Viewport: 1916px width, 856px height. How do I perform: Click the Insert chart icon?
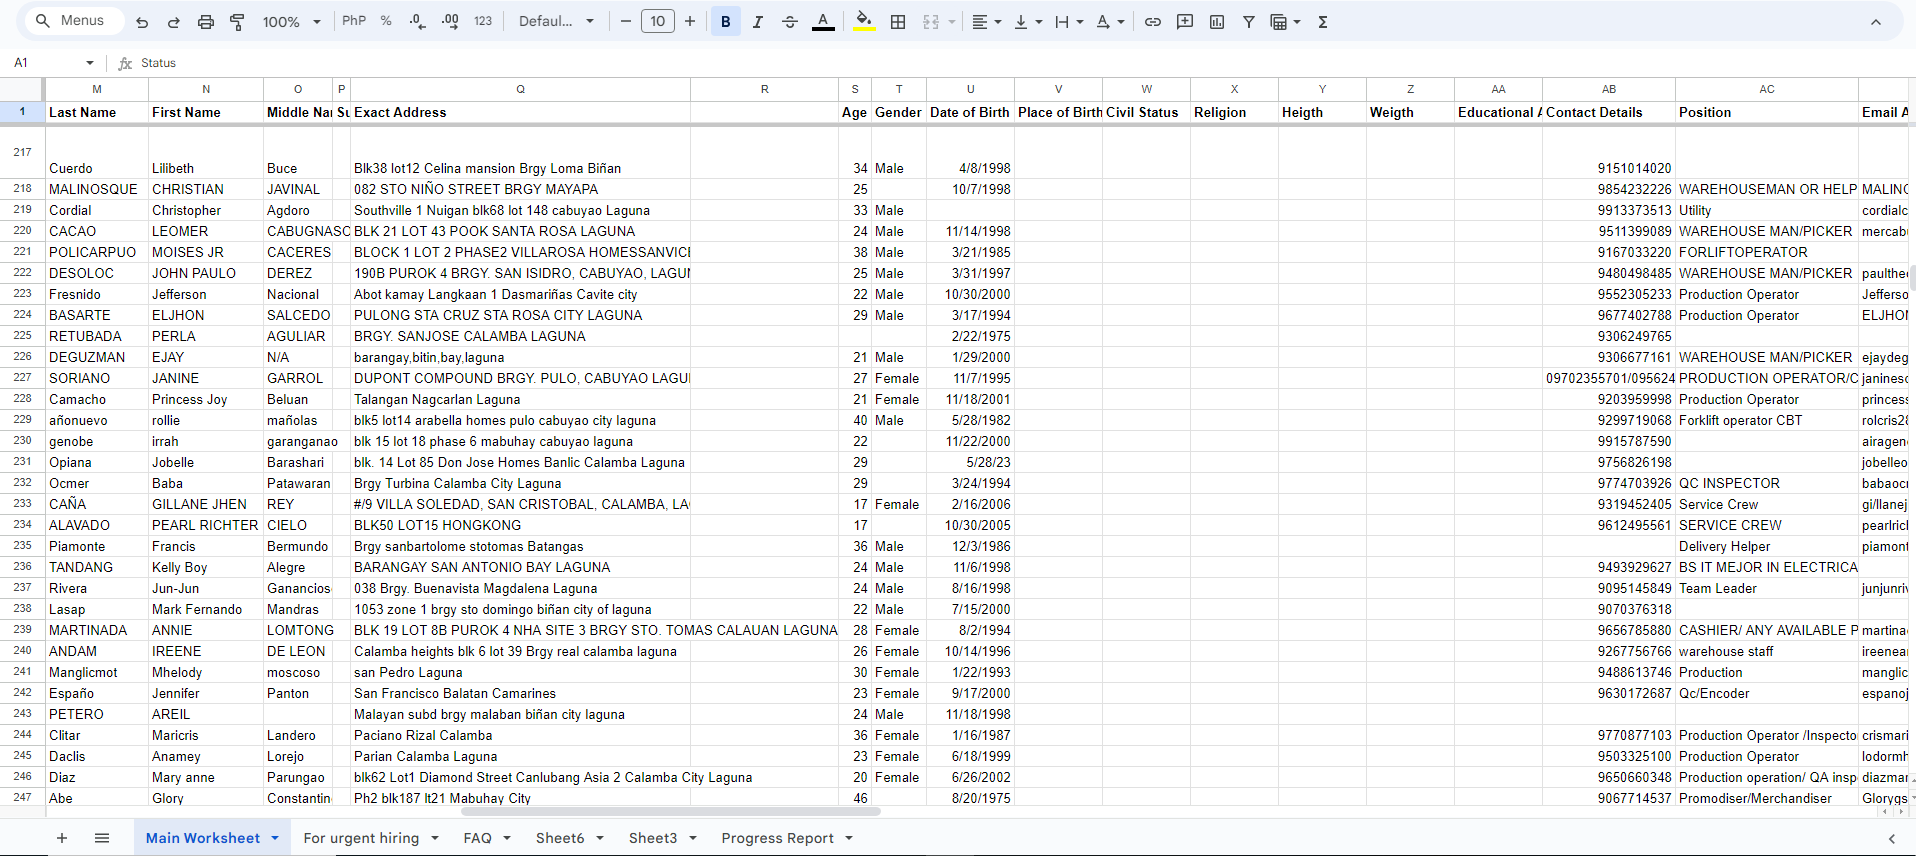1217,21
